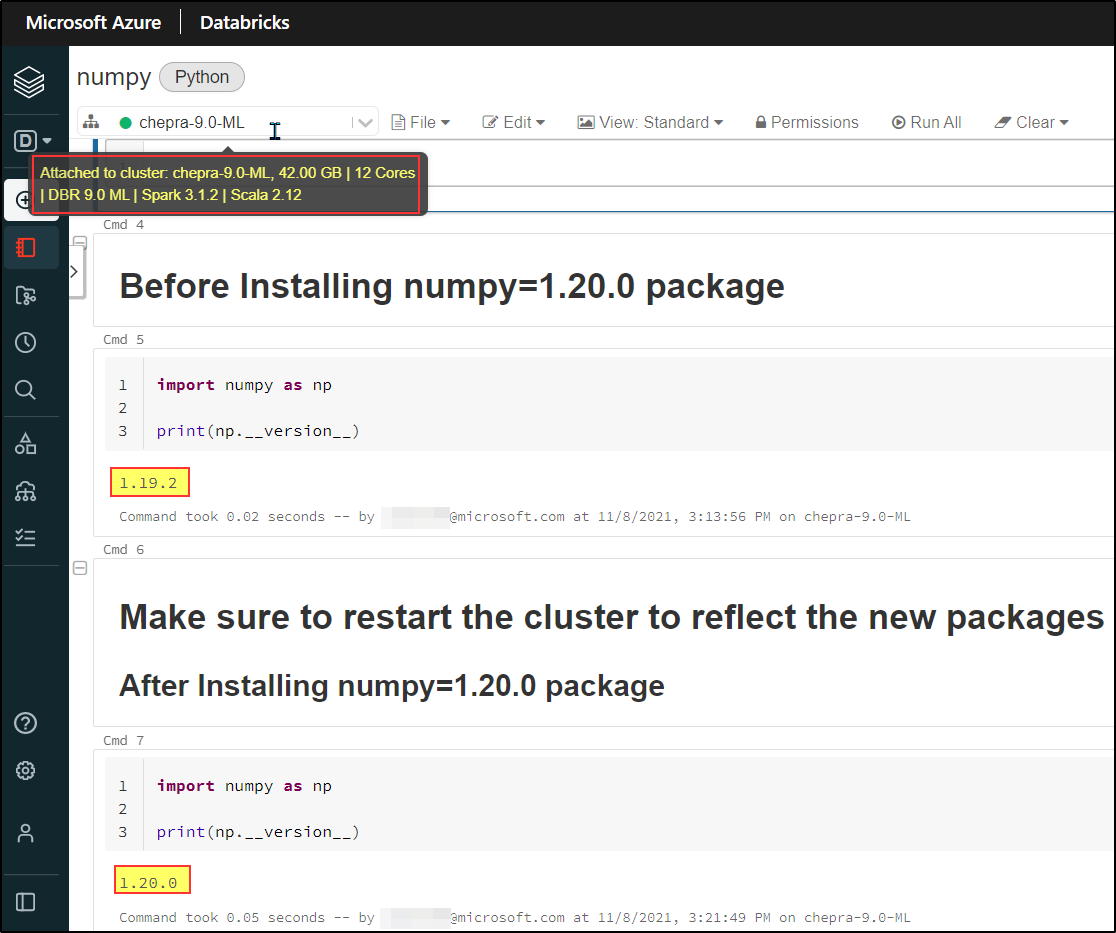Click the Make sure to restart cluster heading
Viewport: 1116px width, 933px height.
pos(611,617)
